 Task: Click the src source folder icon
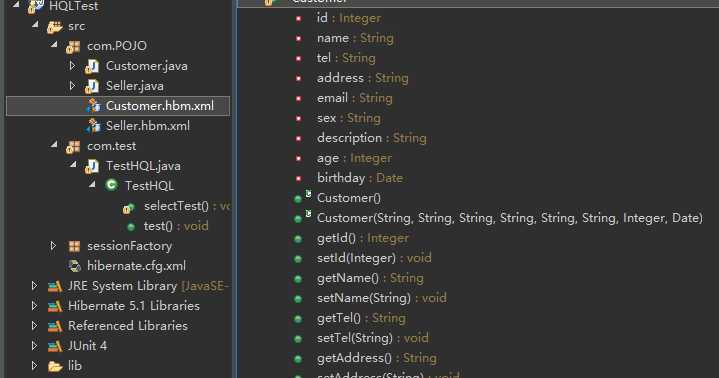[55, 27]
